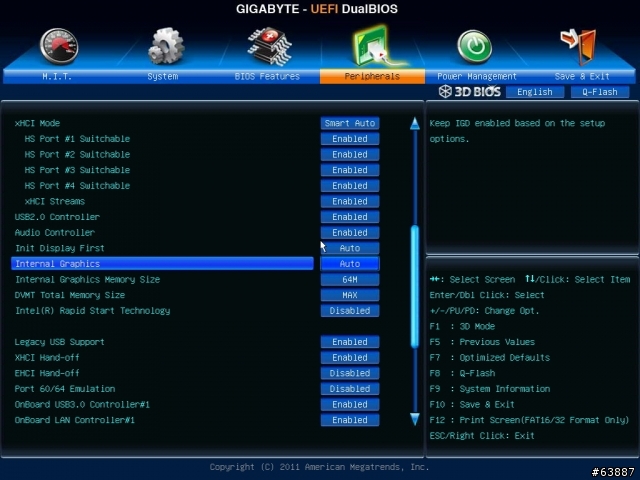This screenshot has width=640, height=480.
Task: Open Init Display First Auto option
Action: 350,248
